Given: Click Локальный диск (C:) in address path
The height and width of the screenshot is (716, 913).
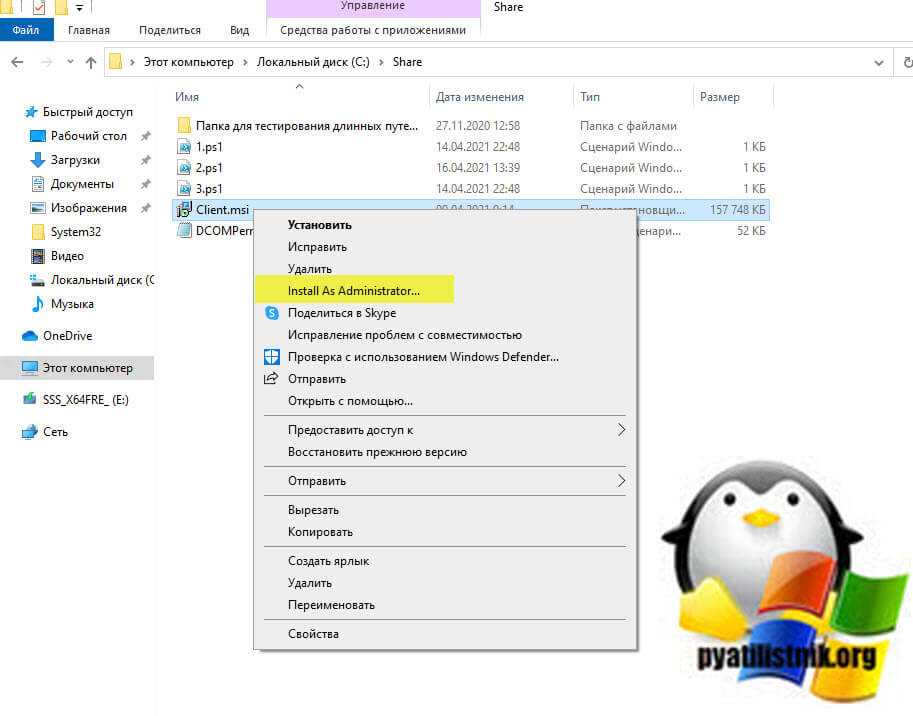Looking at the screenshot, I should click(313, 62).
